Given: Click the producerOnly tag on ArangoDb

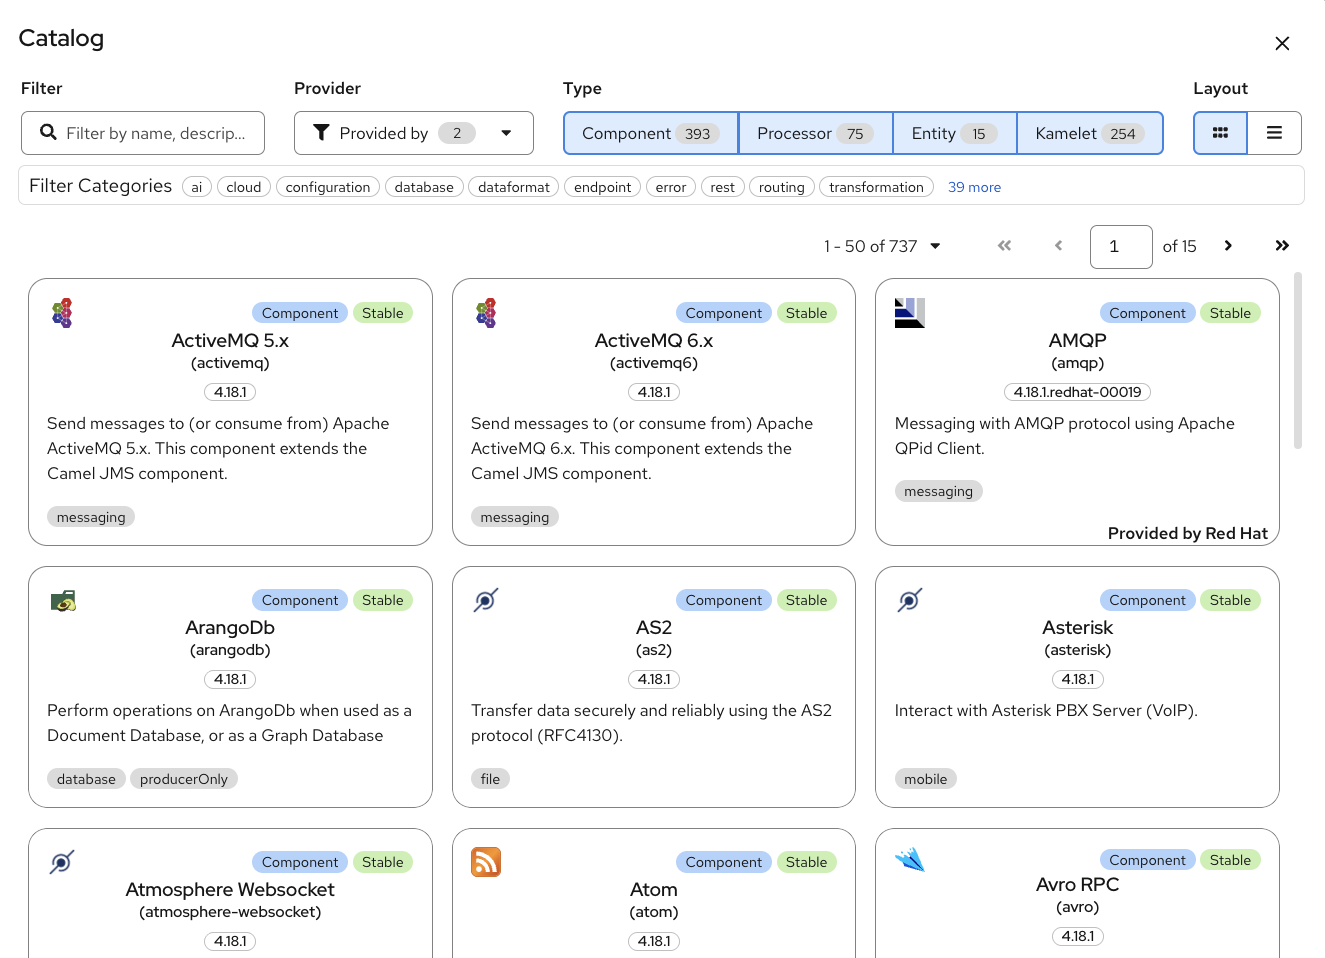Looking at the screenshot, I should click(184, 779).
